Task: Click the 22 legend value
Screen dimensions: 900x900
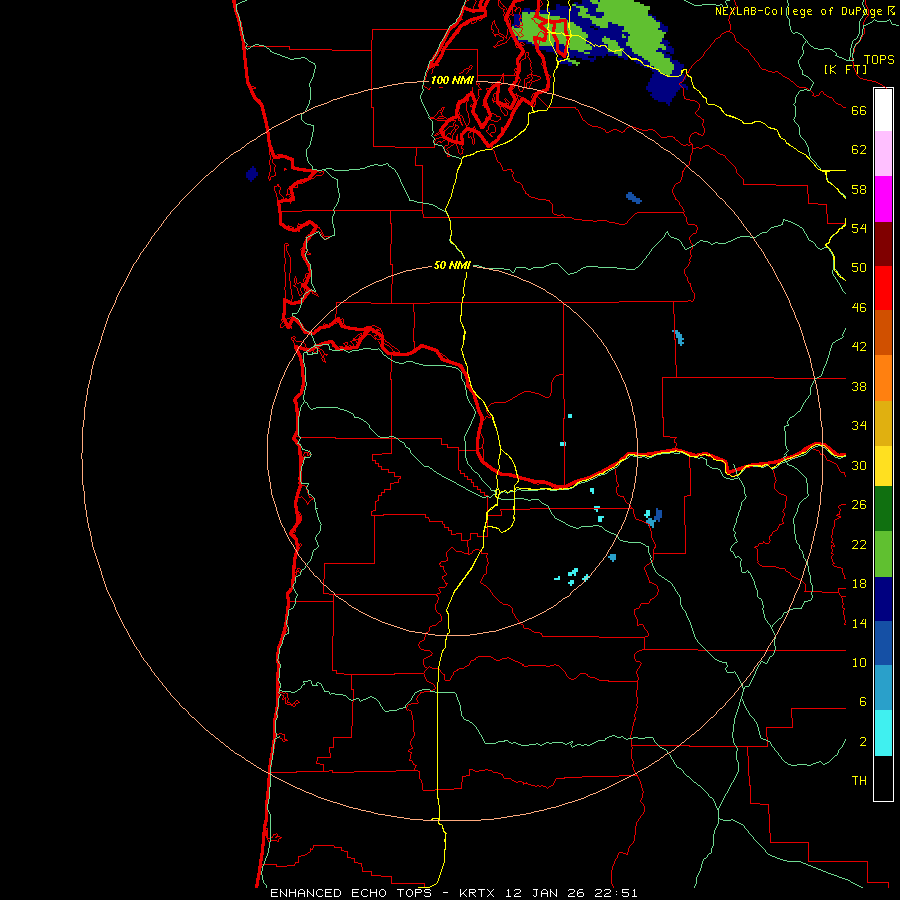Action: pyautogui.click(x=859, y=544)
